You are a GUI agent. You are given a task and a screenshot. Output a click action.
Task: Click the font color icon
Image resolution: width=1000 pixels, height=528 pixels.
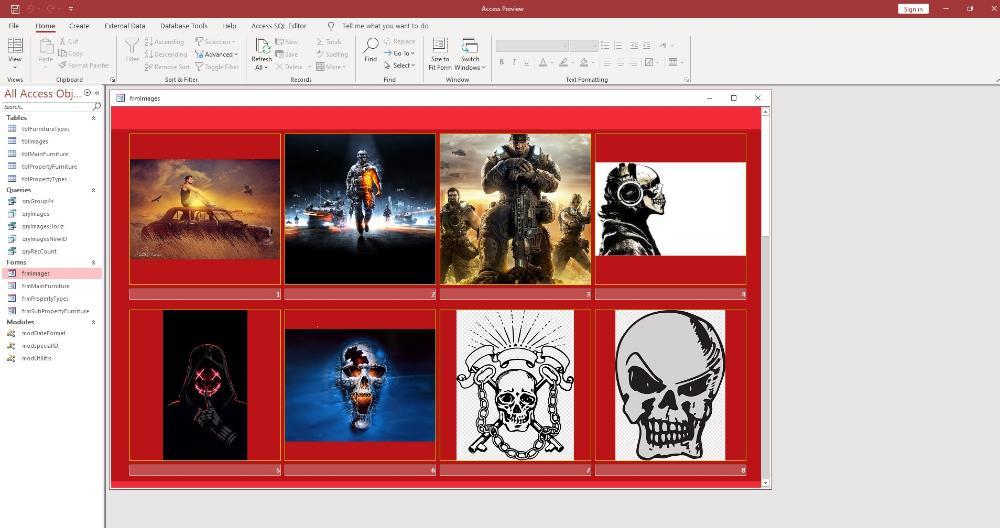[x=543, y=62]
